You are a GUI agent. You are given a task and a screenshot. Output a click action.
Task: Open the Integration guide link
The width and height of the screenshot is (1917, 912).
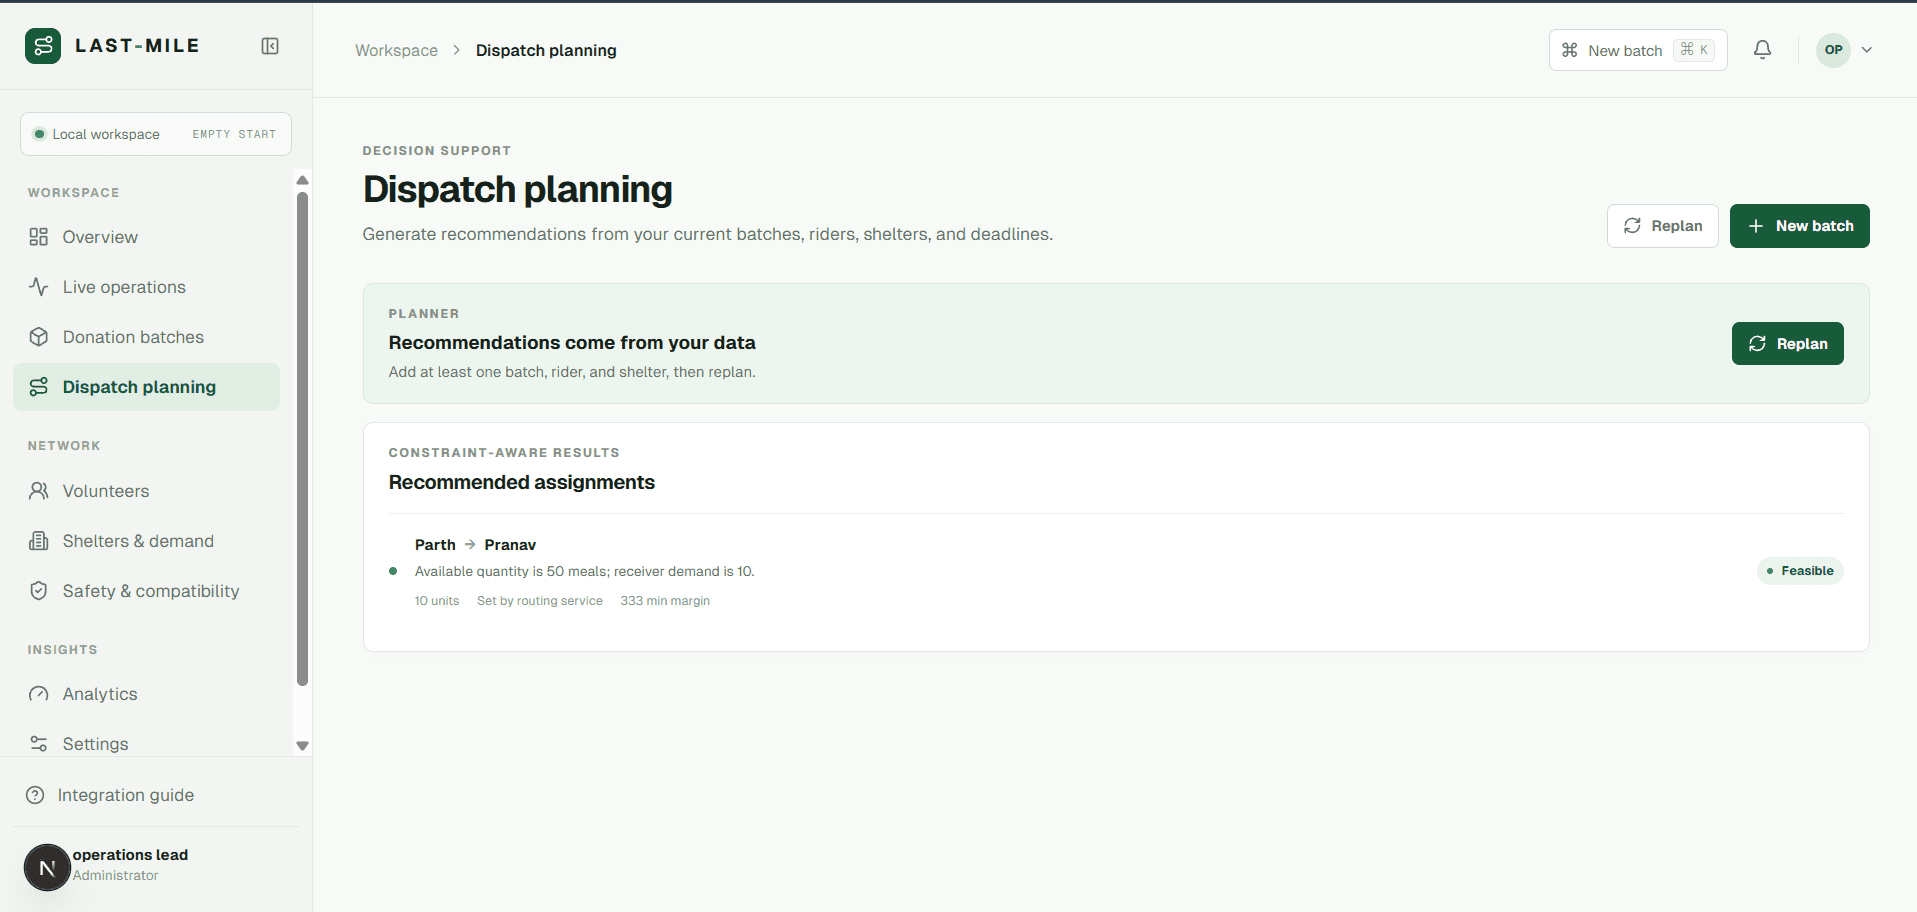pos(126,795)
